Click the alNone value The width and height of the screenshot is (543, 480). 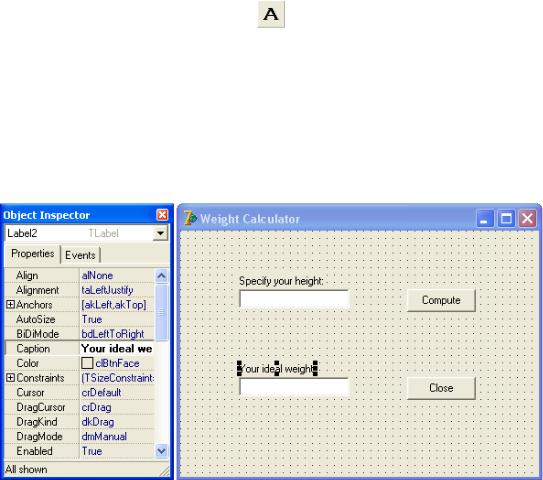[x=97, y=276]
